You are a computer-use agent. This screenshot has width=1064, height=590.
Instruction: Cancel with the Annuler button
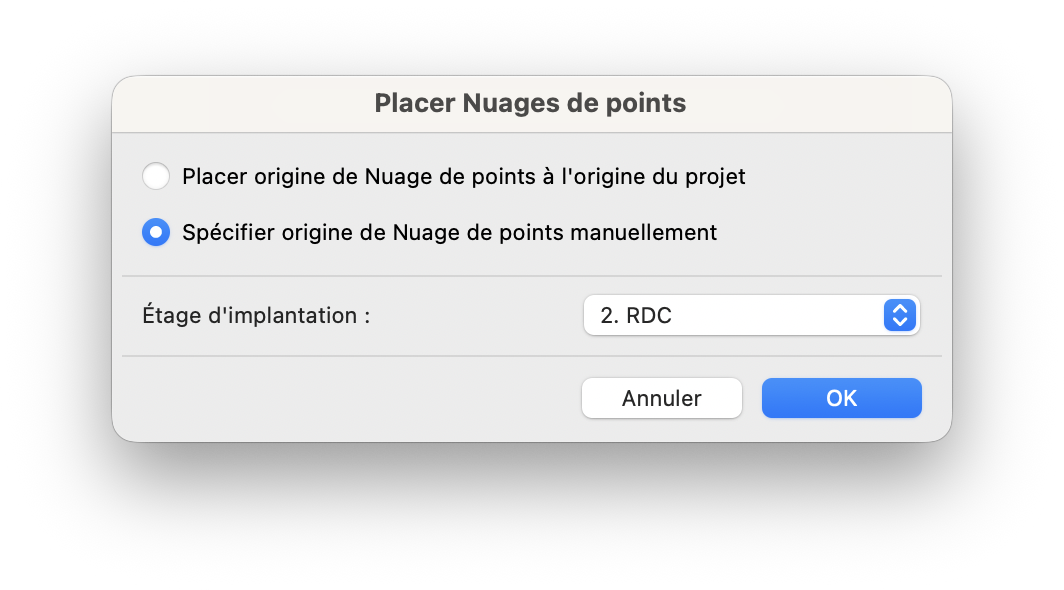coord(662,398)
